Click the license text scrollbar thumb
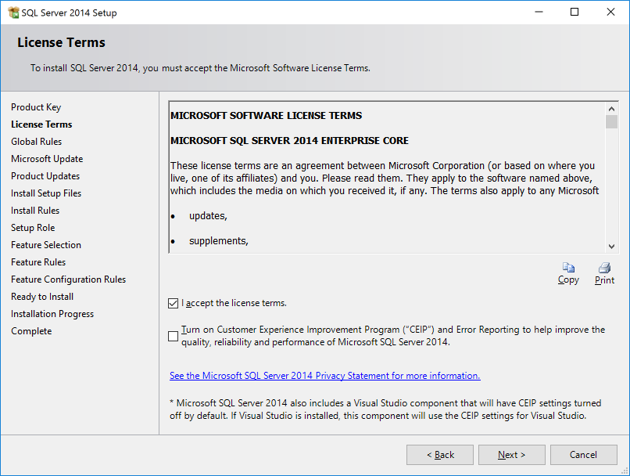 click(x=612, y=122)
